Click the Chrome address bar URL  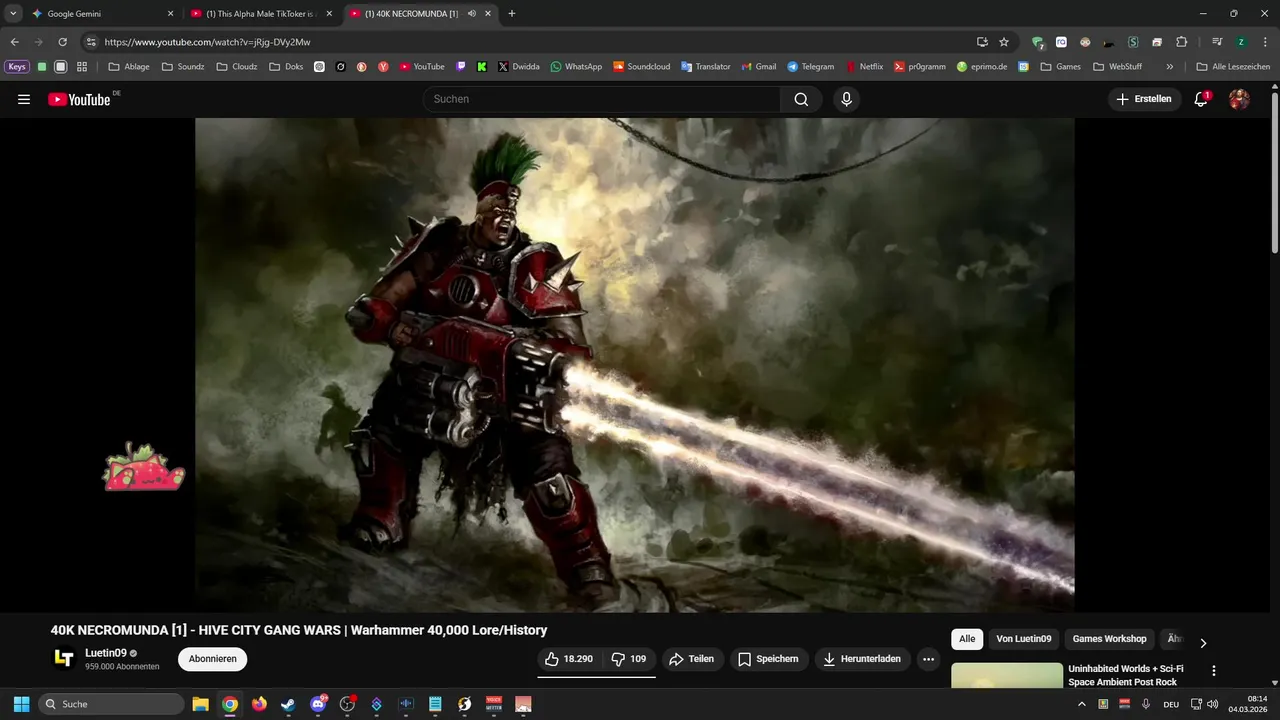coord(207,42)
